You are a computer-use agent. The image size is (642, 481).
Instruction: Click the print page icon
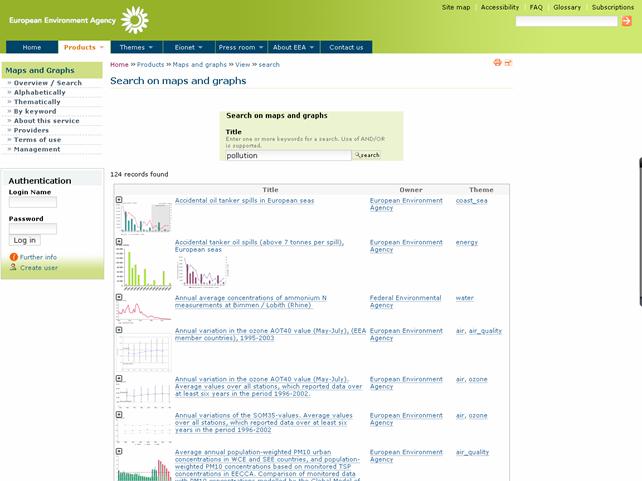pos(497,63)
